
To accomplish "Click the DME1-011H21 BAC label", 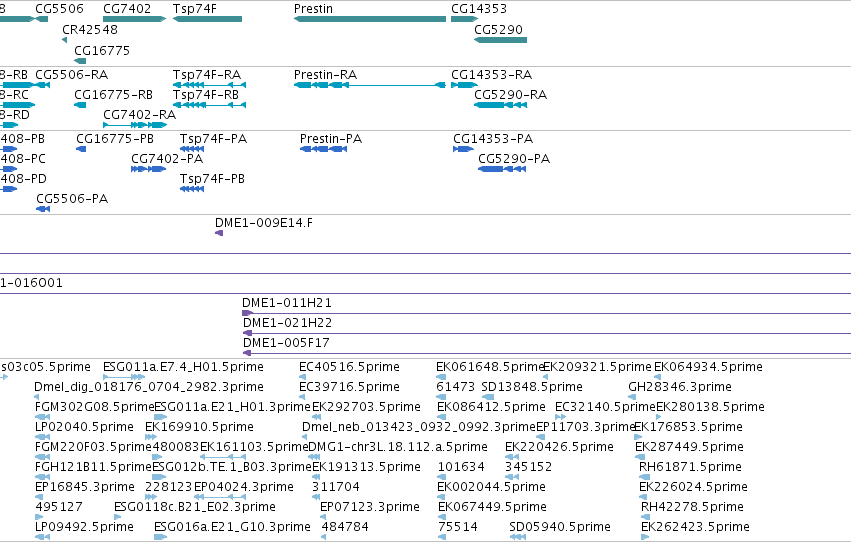I will point(287,302).
